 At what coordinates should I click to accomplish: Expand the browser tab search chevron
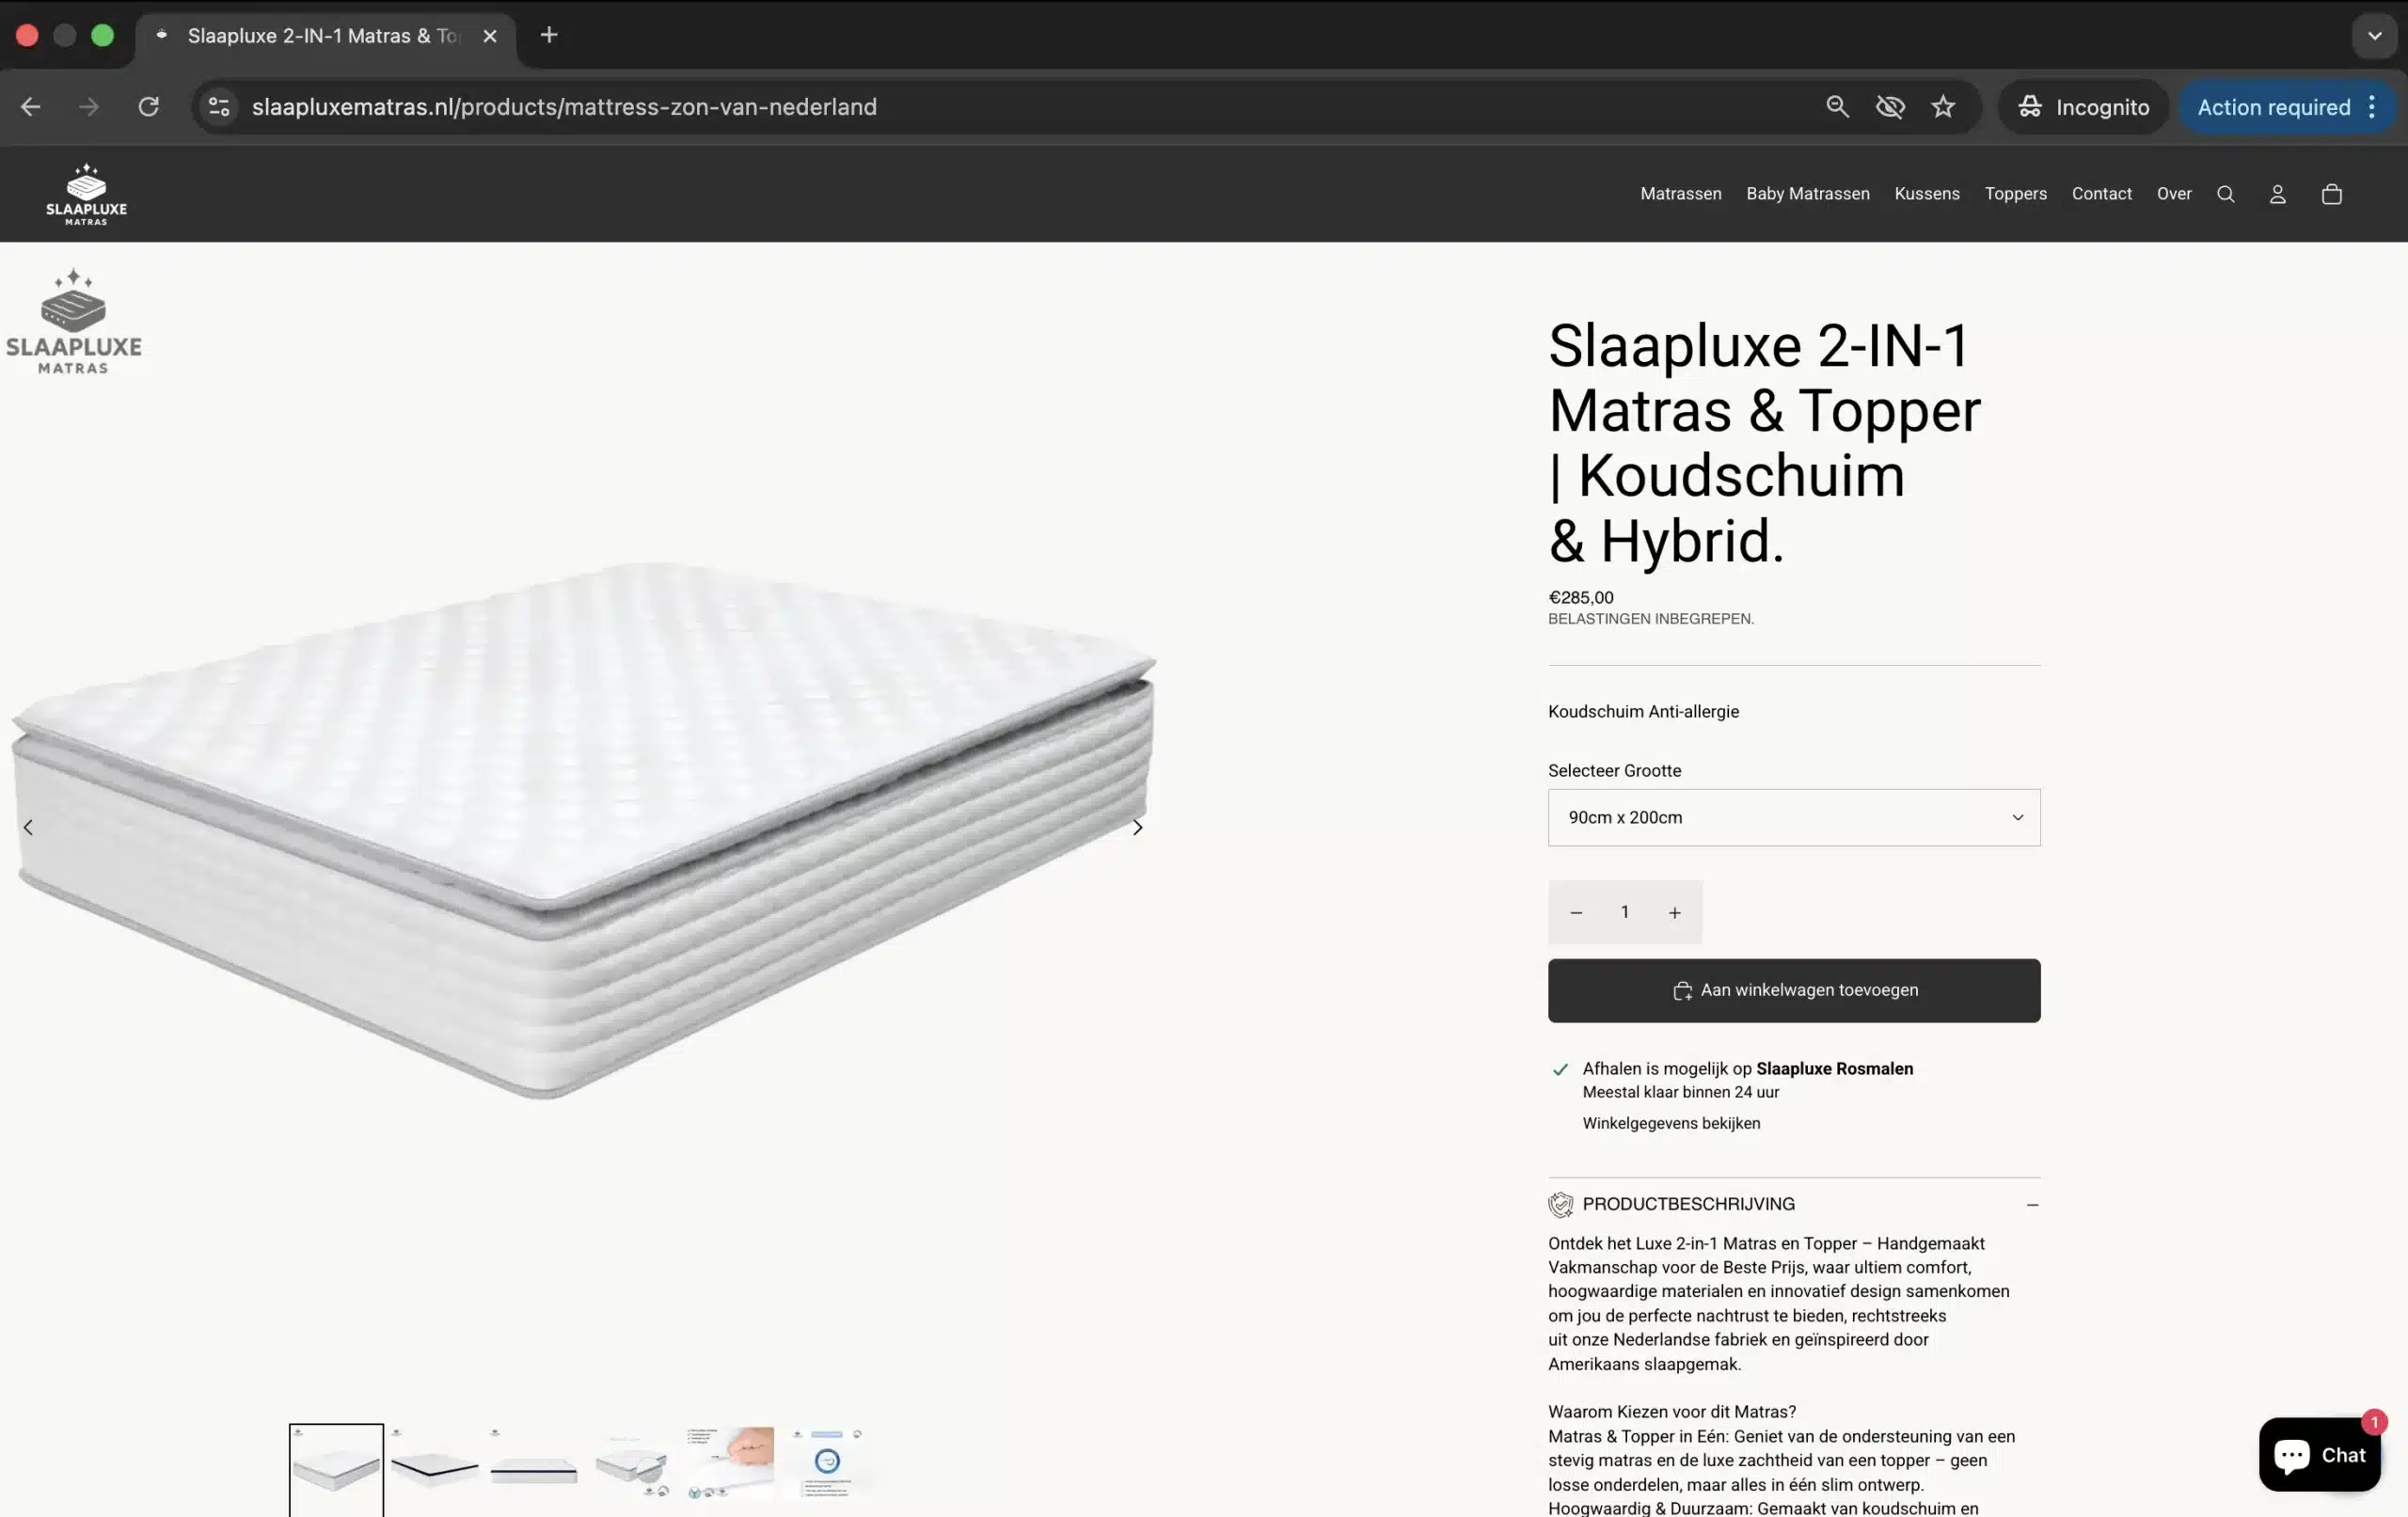click(2374, 36)
